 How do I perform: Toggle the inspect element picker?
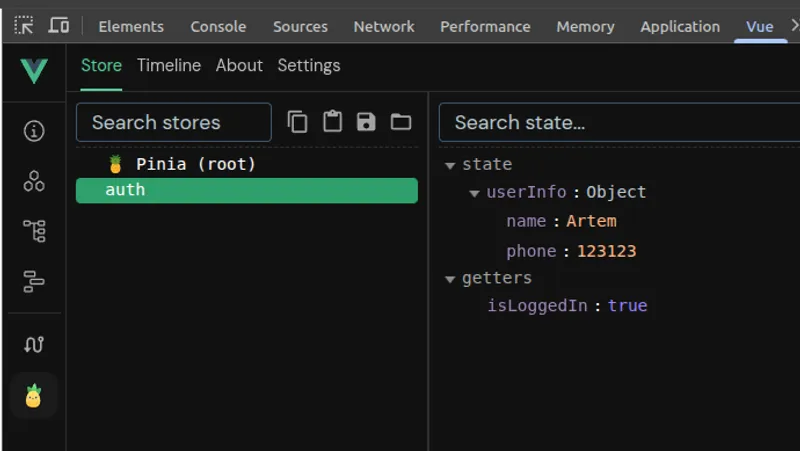pyautogui.click(x=24, y=26)
